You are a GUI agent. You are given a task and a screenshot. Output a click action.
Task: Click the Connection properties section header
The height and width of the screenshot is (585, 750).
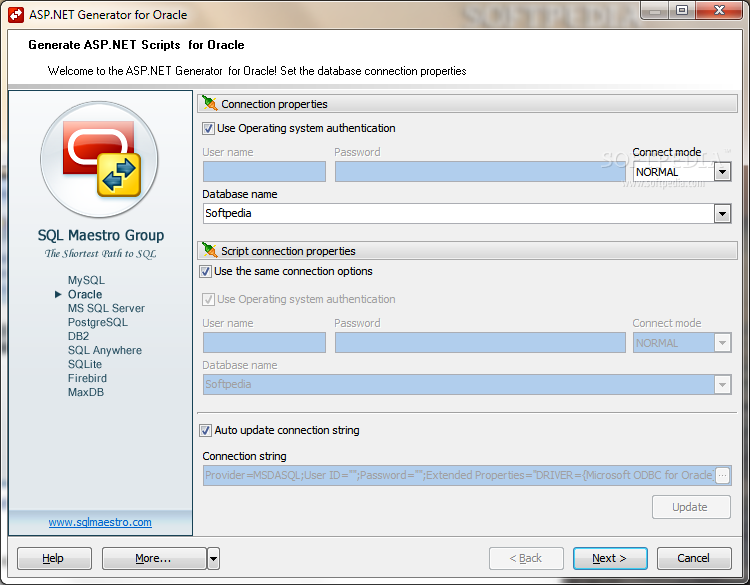coord(467,104)
